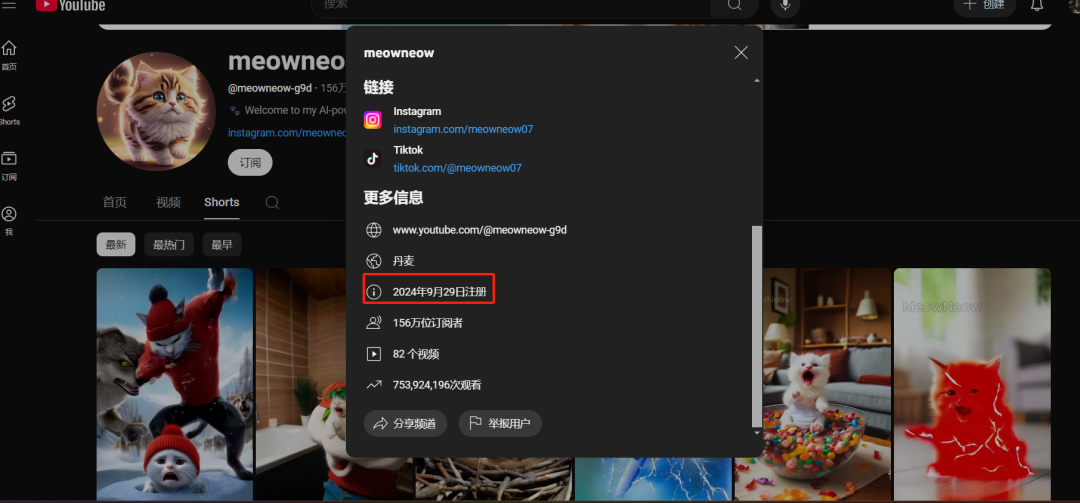Open the You (我) sidebar icon
This screenshot has width=1080, height=503.
(9, 216)
